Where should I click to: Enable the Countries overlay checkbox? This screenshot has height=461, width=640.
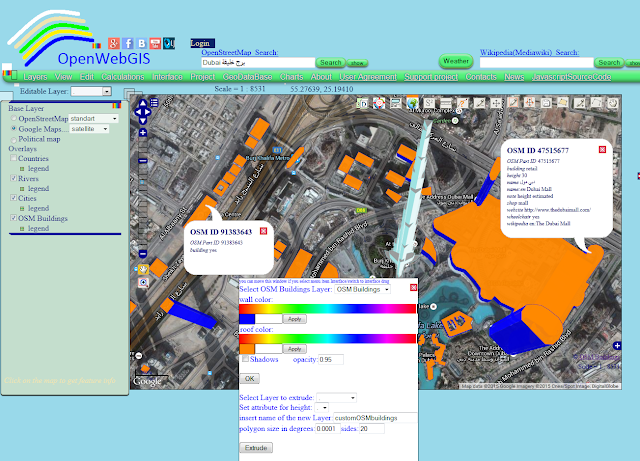click(13, 158)
